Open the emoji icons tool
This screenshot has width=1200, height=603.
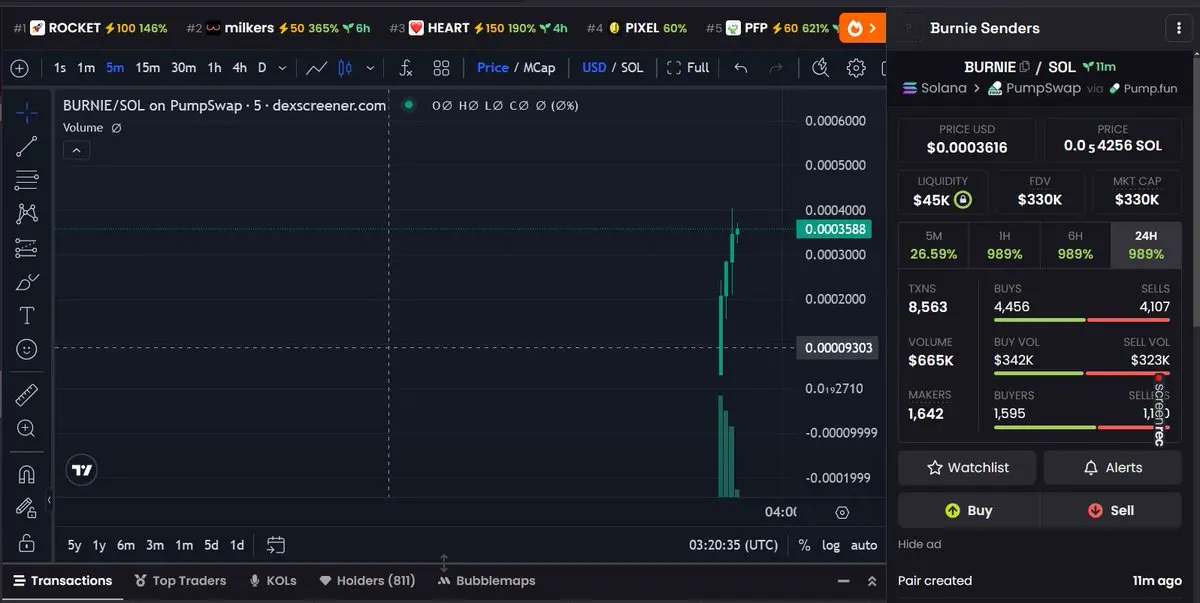pos(27,349)
